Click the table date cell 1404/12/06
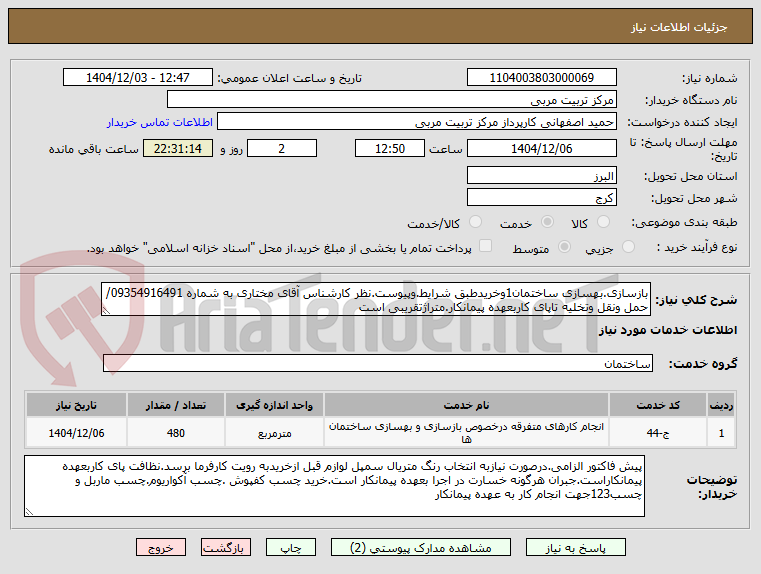The image size is (761, 574). [76, 433]
